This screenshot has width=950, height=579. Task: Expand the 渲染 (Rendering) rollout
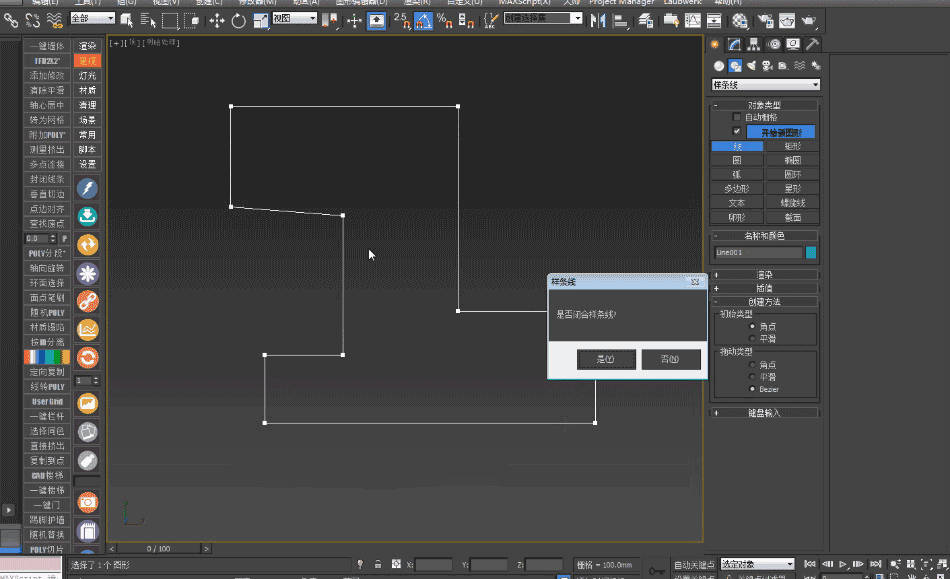(765, 273)
